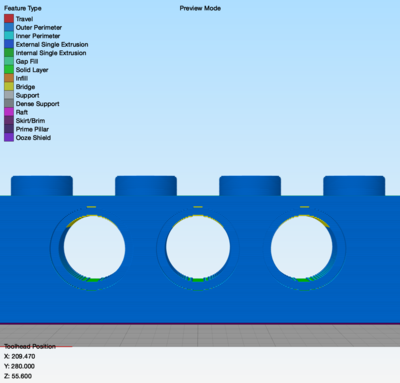Image resolution: width=400 pixels, height=383 pixels.
Task: Click the 'Internal Single Extrusion' label
Action: [x=51, y=53]
